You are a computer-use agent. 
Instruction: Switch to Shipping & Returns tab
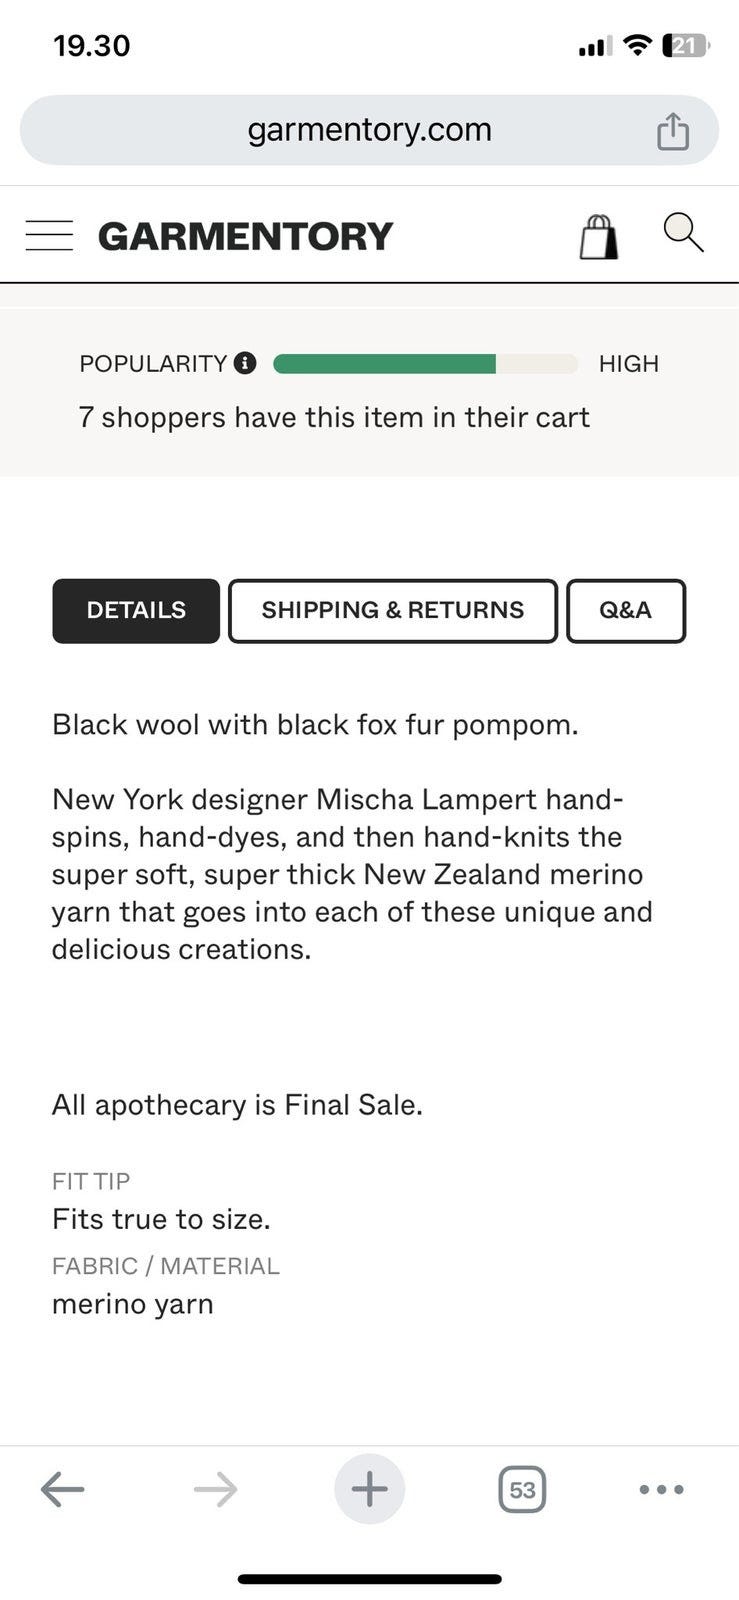(x=392, y=610)
